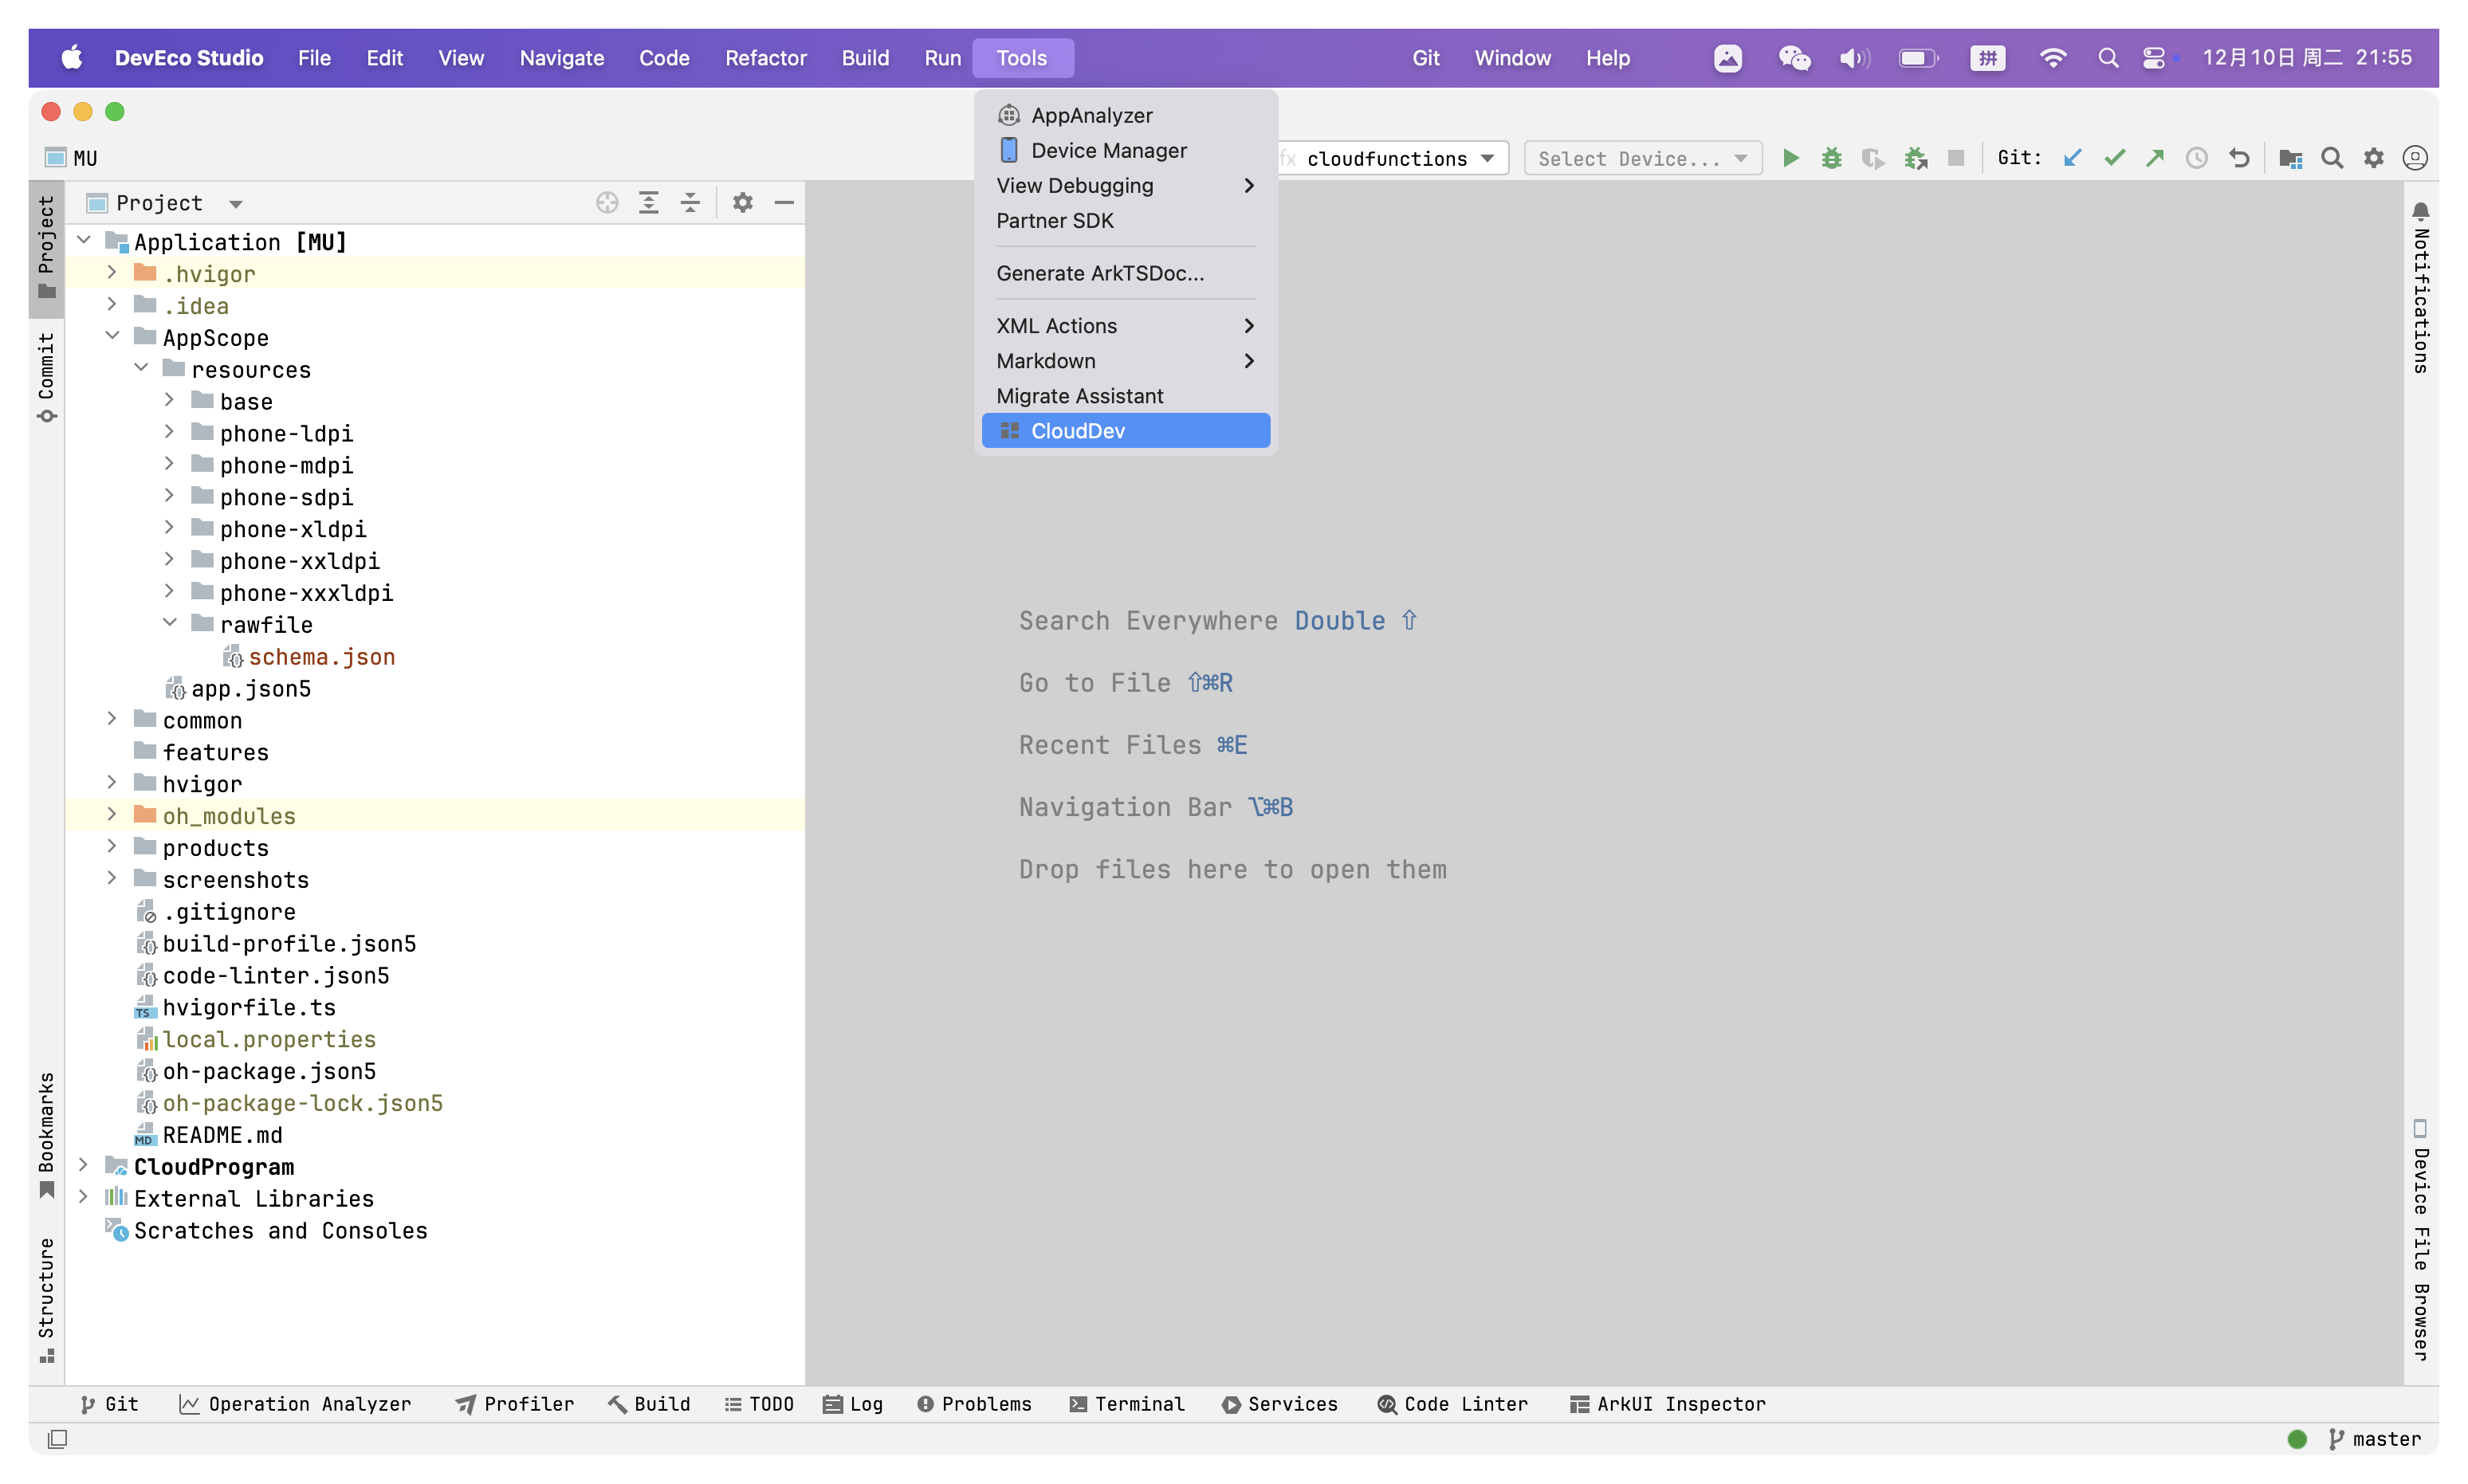
Task: Open Git history clock icon
Action: pyautogui.click(x=2196, y=158)
